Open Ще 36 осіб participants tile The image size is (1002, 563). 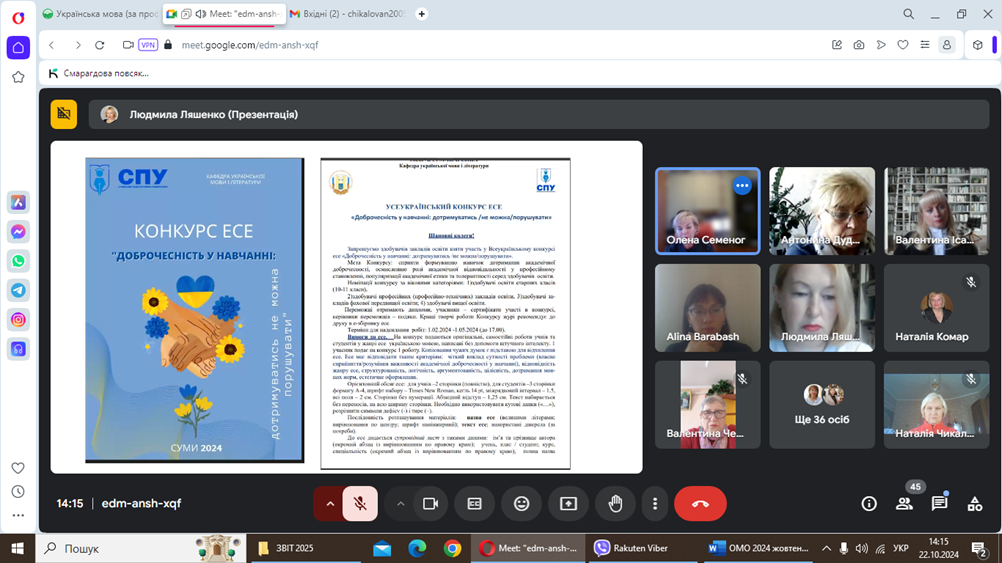coord(822,405)
